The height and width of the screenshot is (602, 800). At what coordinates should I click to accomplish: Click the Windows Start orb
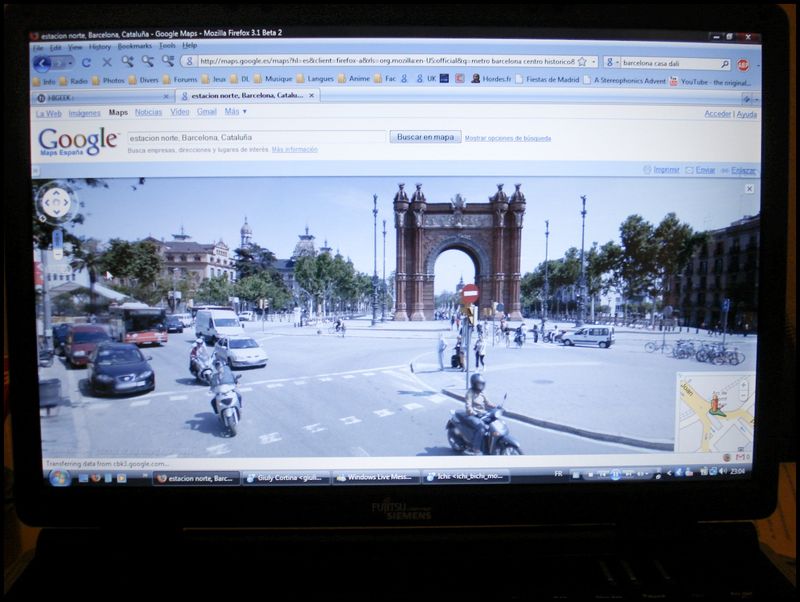(59, 478)
